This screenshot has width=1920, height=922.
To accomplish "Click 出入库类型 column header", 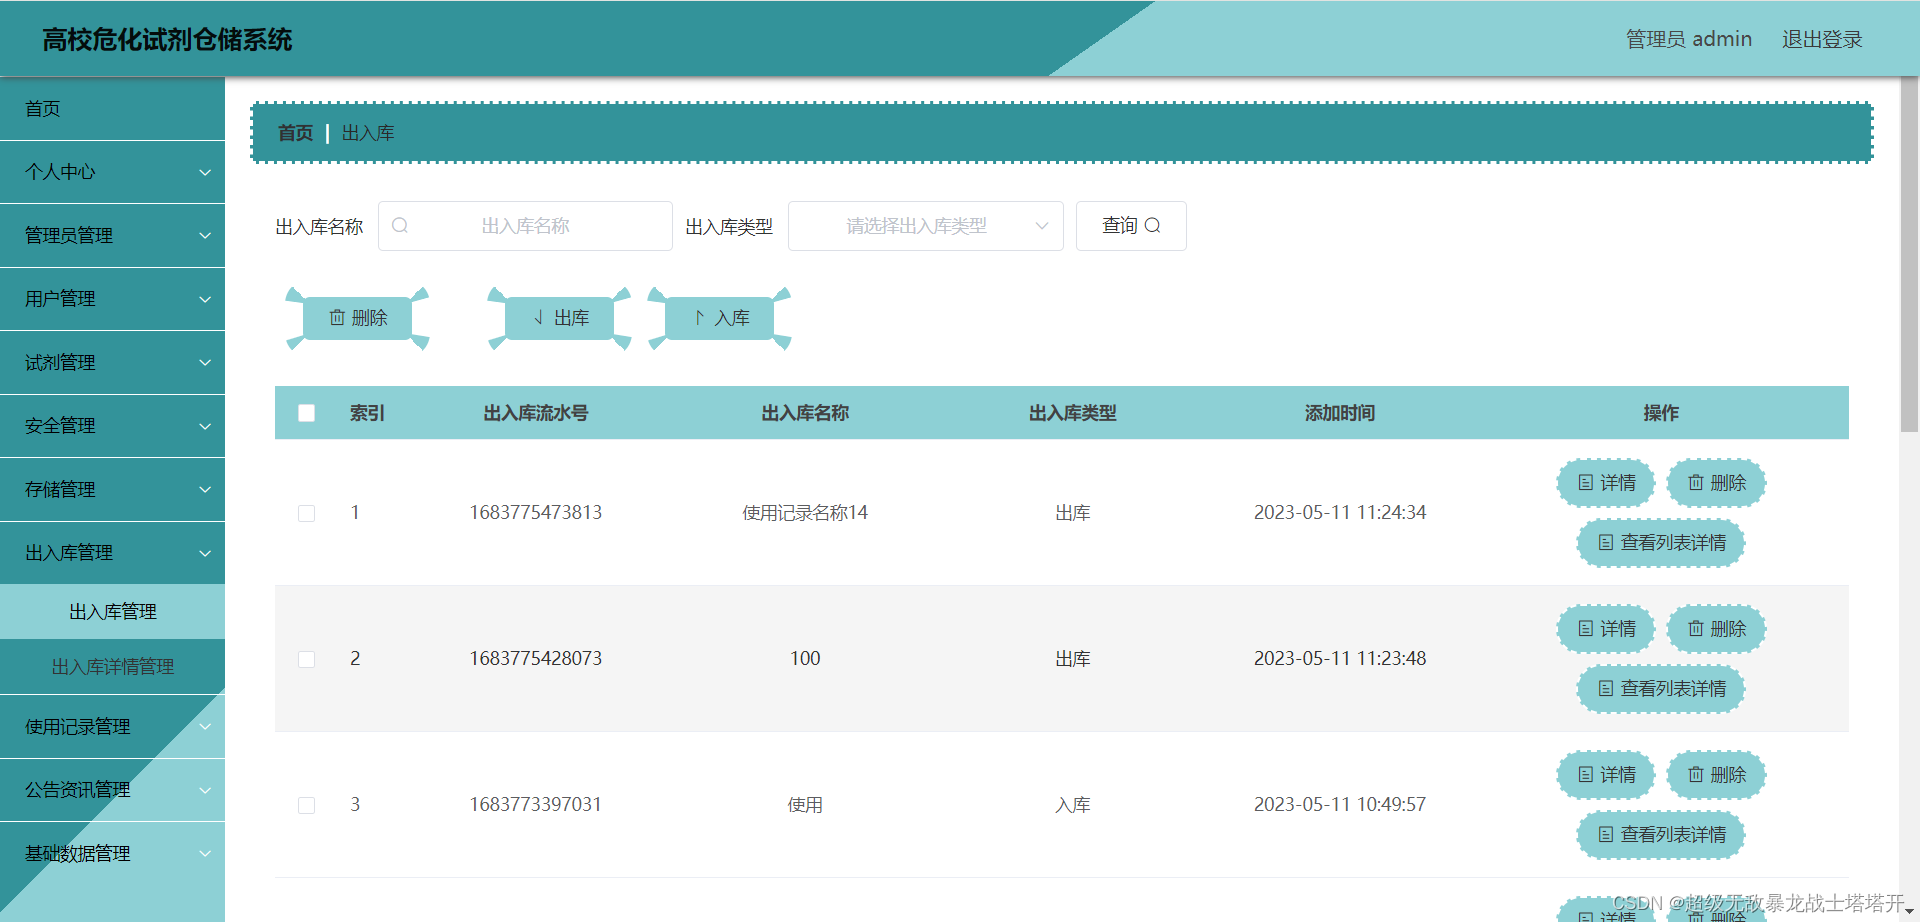I will pyautogui.click(x=1073, y=413).
